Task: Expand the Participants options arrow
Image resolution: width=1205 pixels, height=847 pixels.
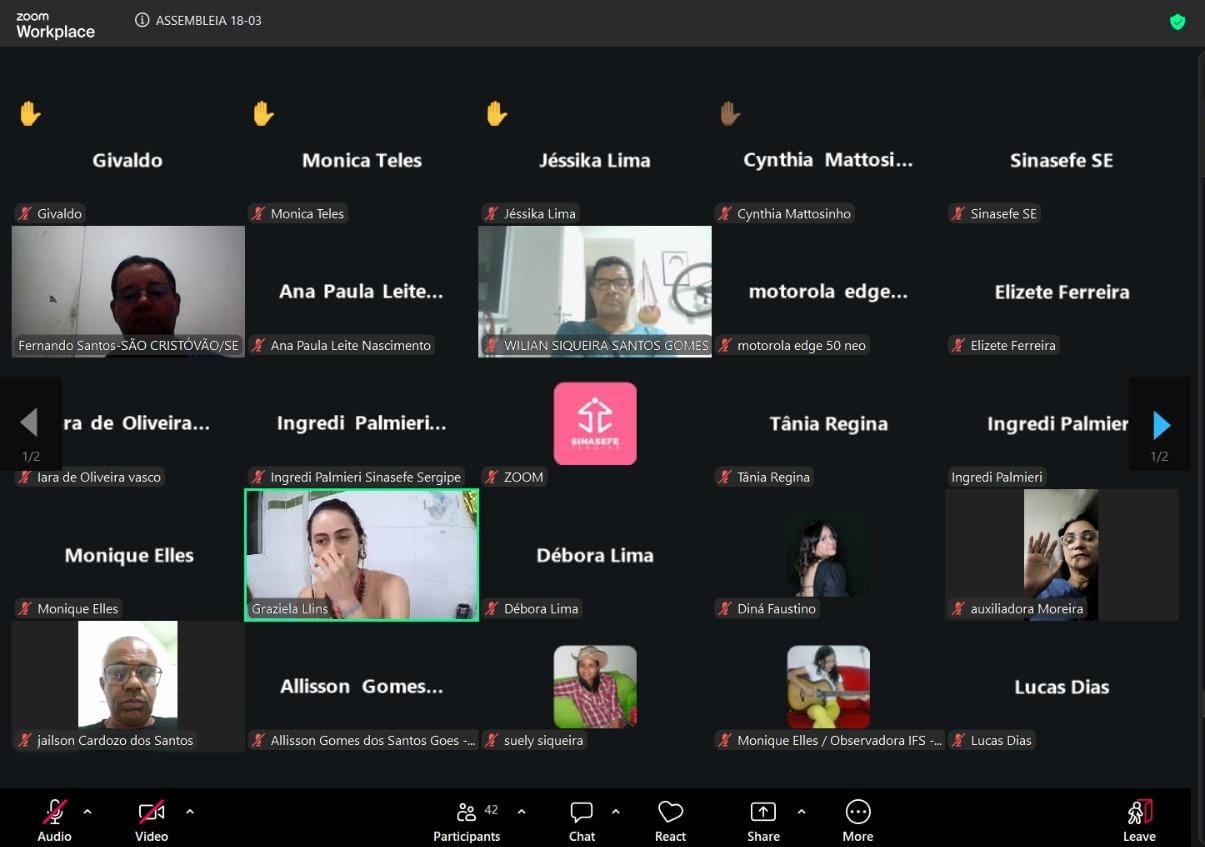Action: [521, 811]
